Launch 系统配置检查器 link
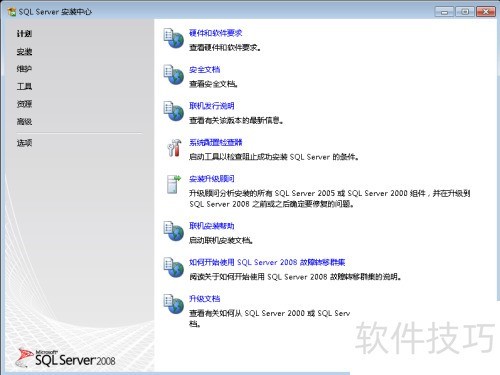The height and width of the screenshot is (375, 500). pyautogui.click(x=216, y=143)
